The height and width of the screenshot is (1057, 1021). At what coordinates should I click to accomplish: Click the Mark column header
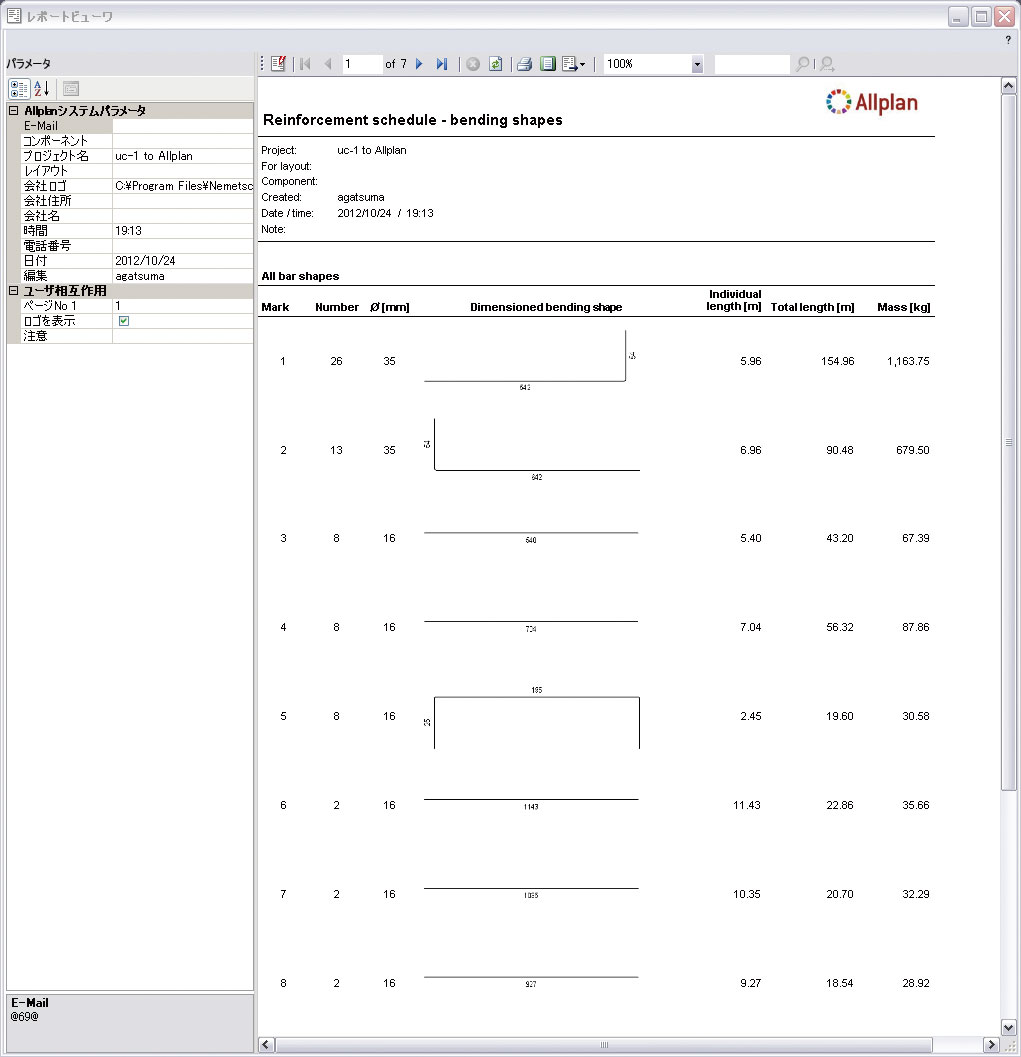click(x=275, y=307)
